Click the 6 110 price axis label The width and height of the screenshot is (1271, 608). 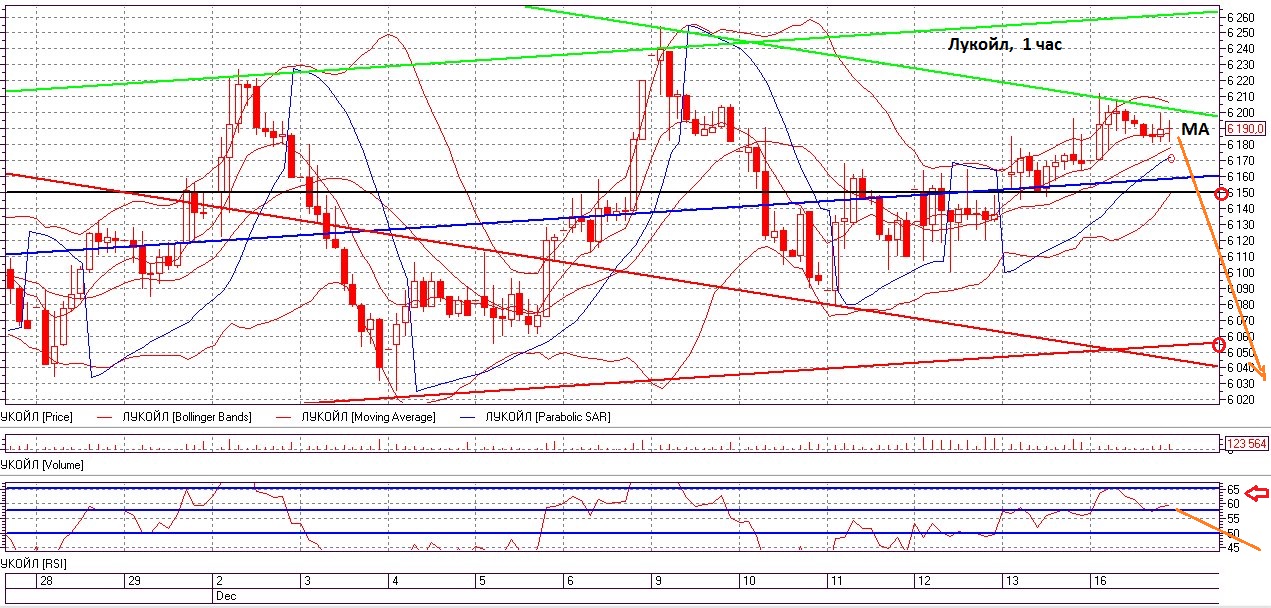pos(1240,257)
